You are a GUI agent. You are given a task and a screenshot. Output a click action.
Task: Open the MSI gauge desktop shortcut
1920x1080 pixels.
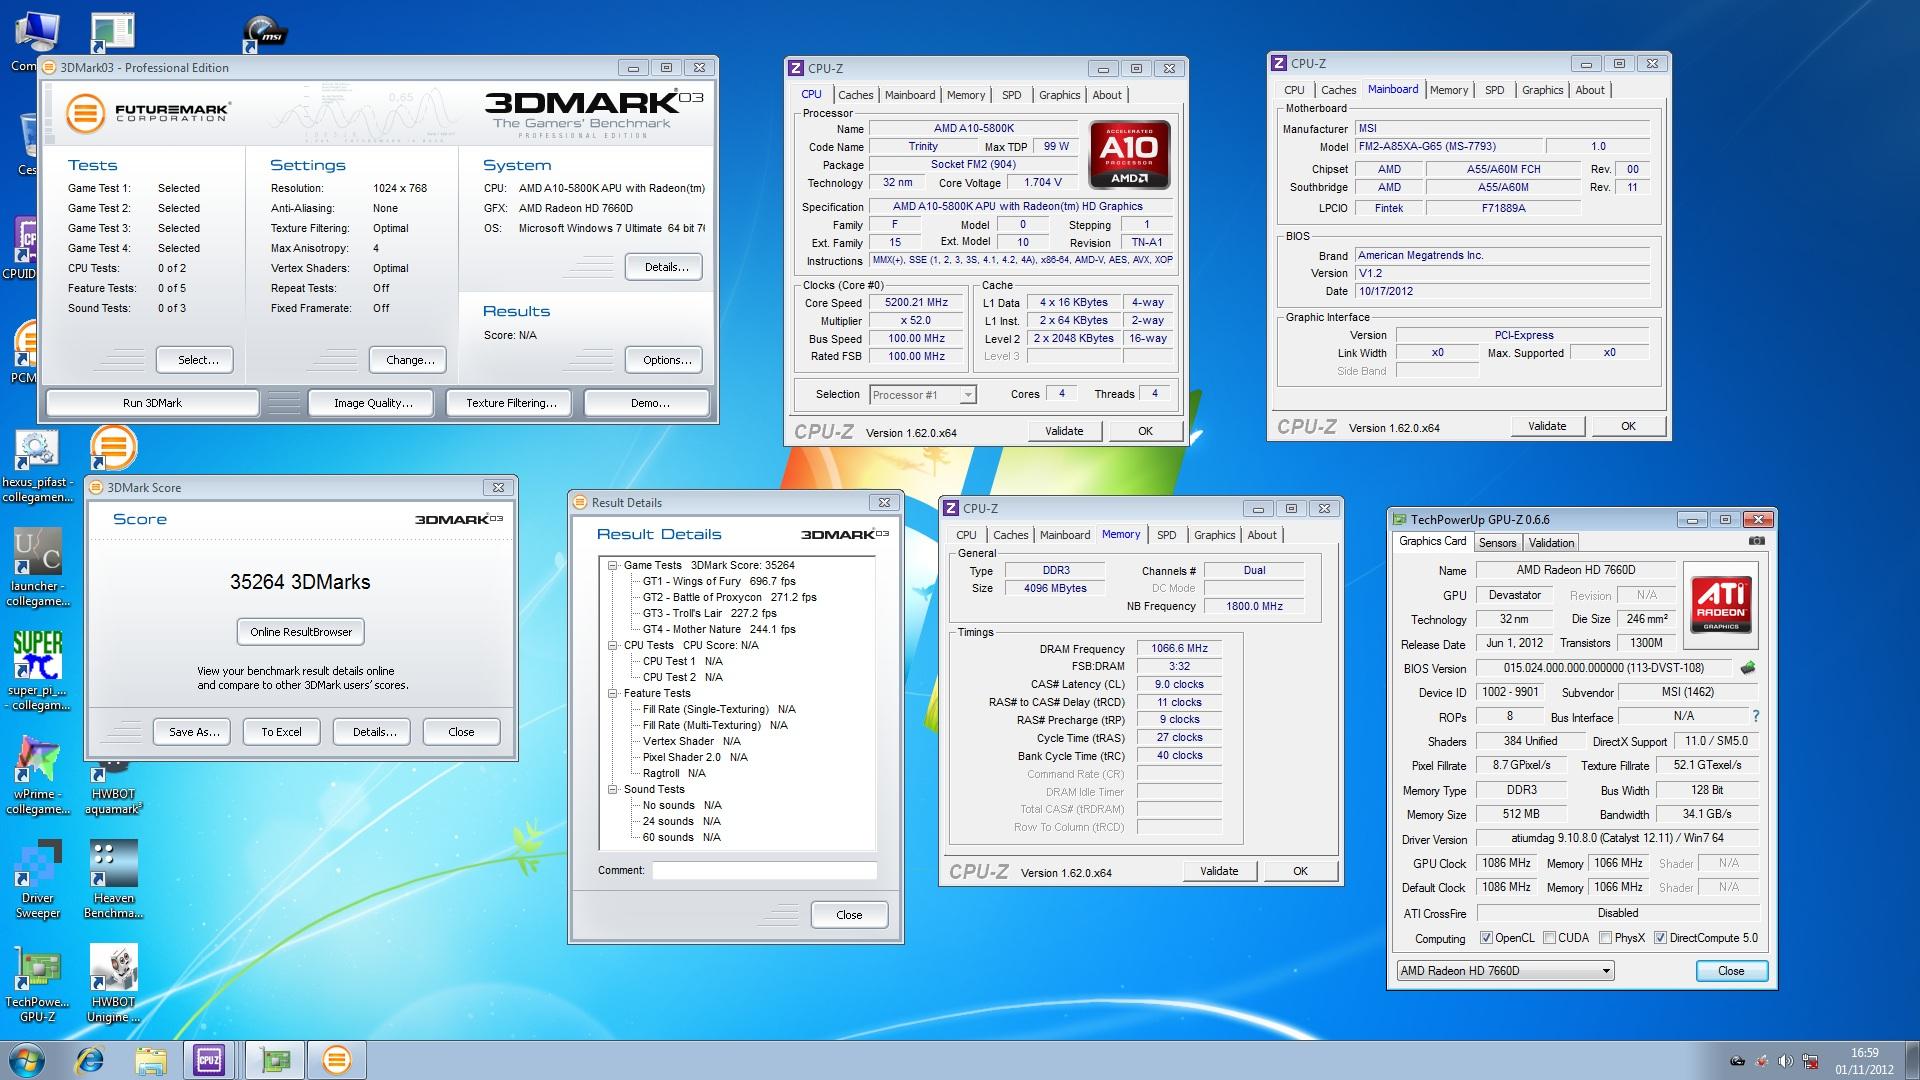tap(264, 33)
